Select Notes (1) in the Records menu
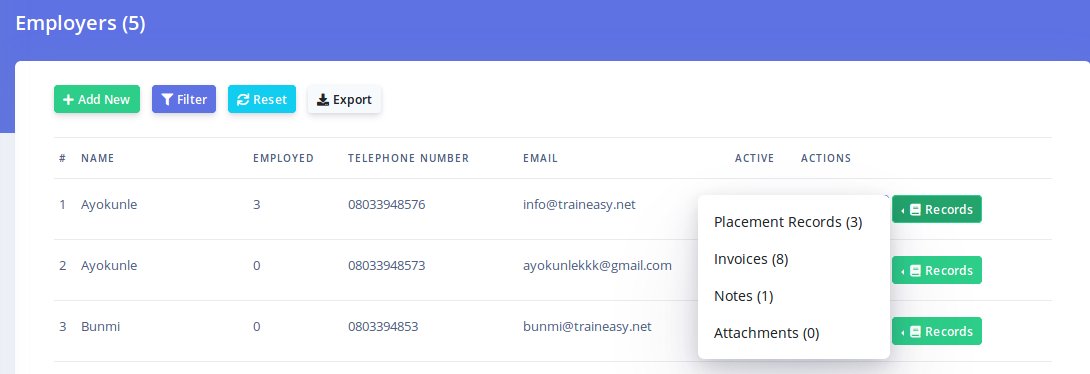The image size is (1090, 374). point(743,296)
